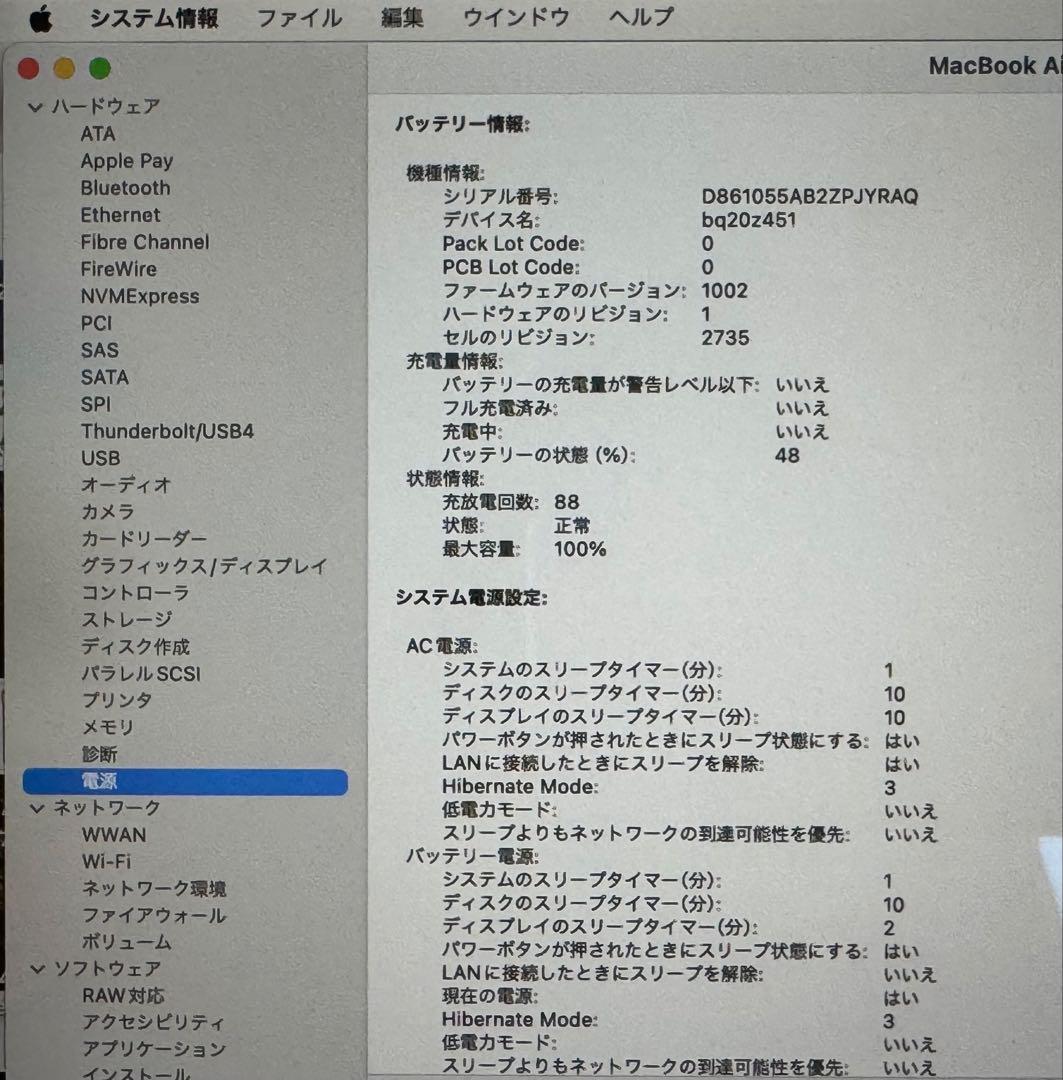Select the highlighted 電源 item
Image resolution: width=1063 pixels, height=1080 pixels.
(185, 782)
